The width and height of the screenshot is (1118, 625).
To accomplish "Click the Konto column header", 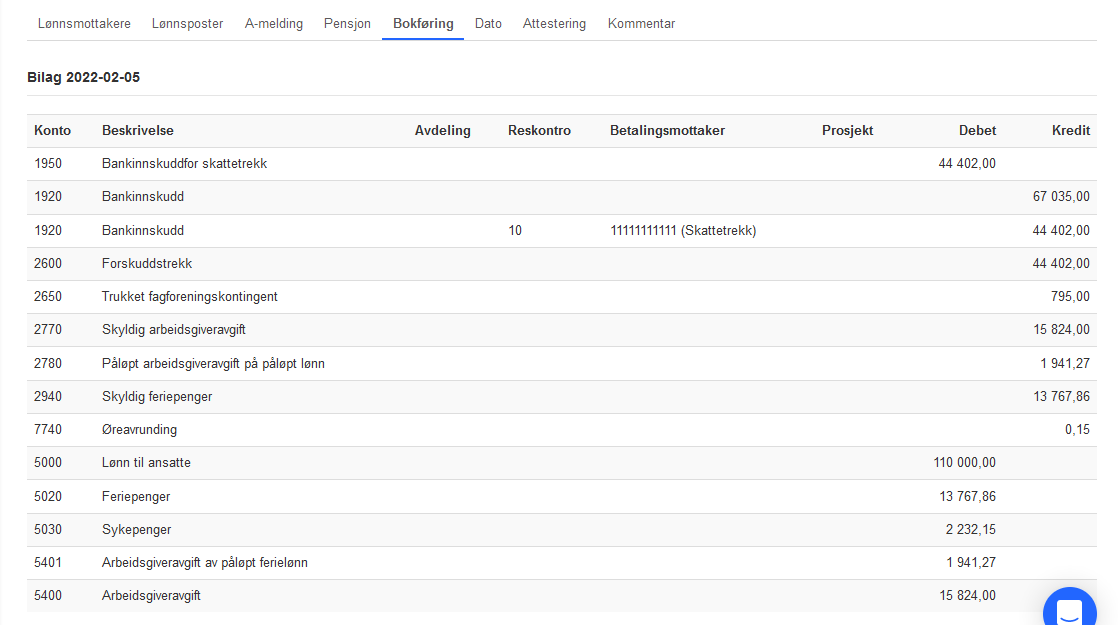I will click(52, 131).
